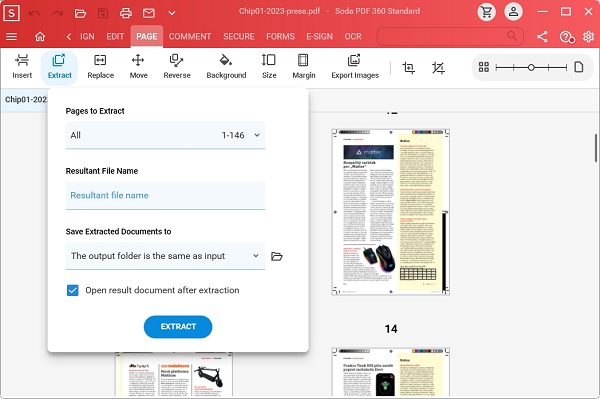This screenshot has height=399, width=600.
Task: Open the shopping cart icon
Action: [x=487, y=12]
